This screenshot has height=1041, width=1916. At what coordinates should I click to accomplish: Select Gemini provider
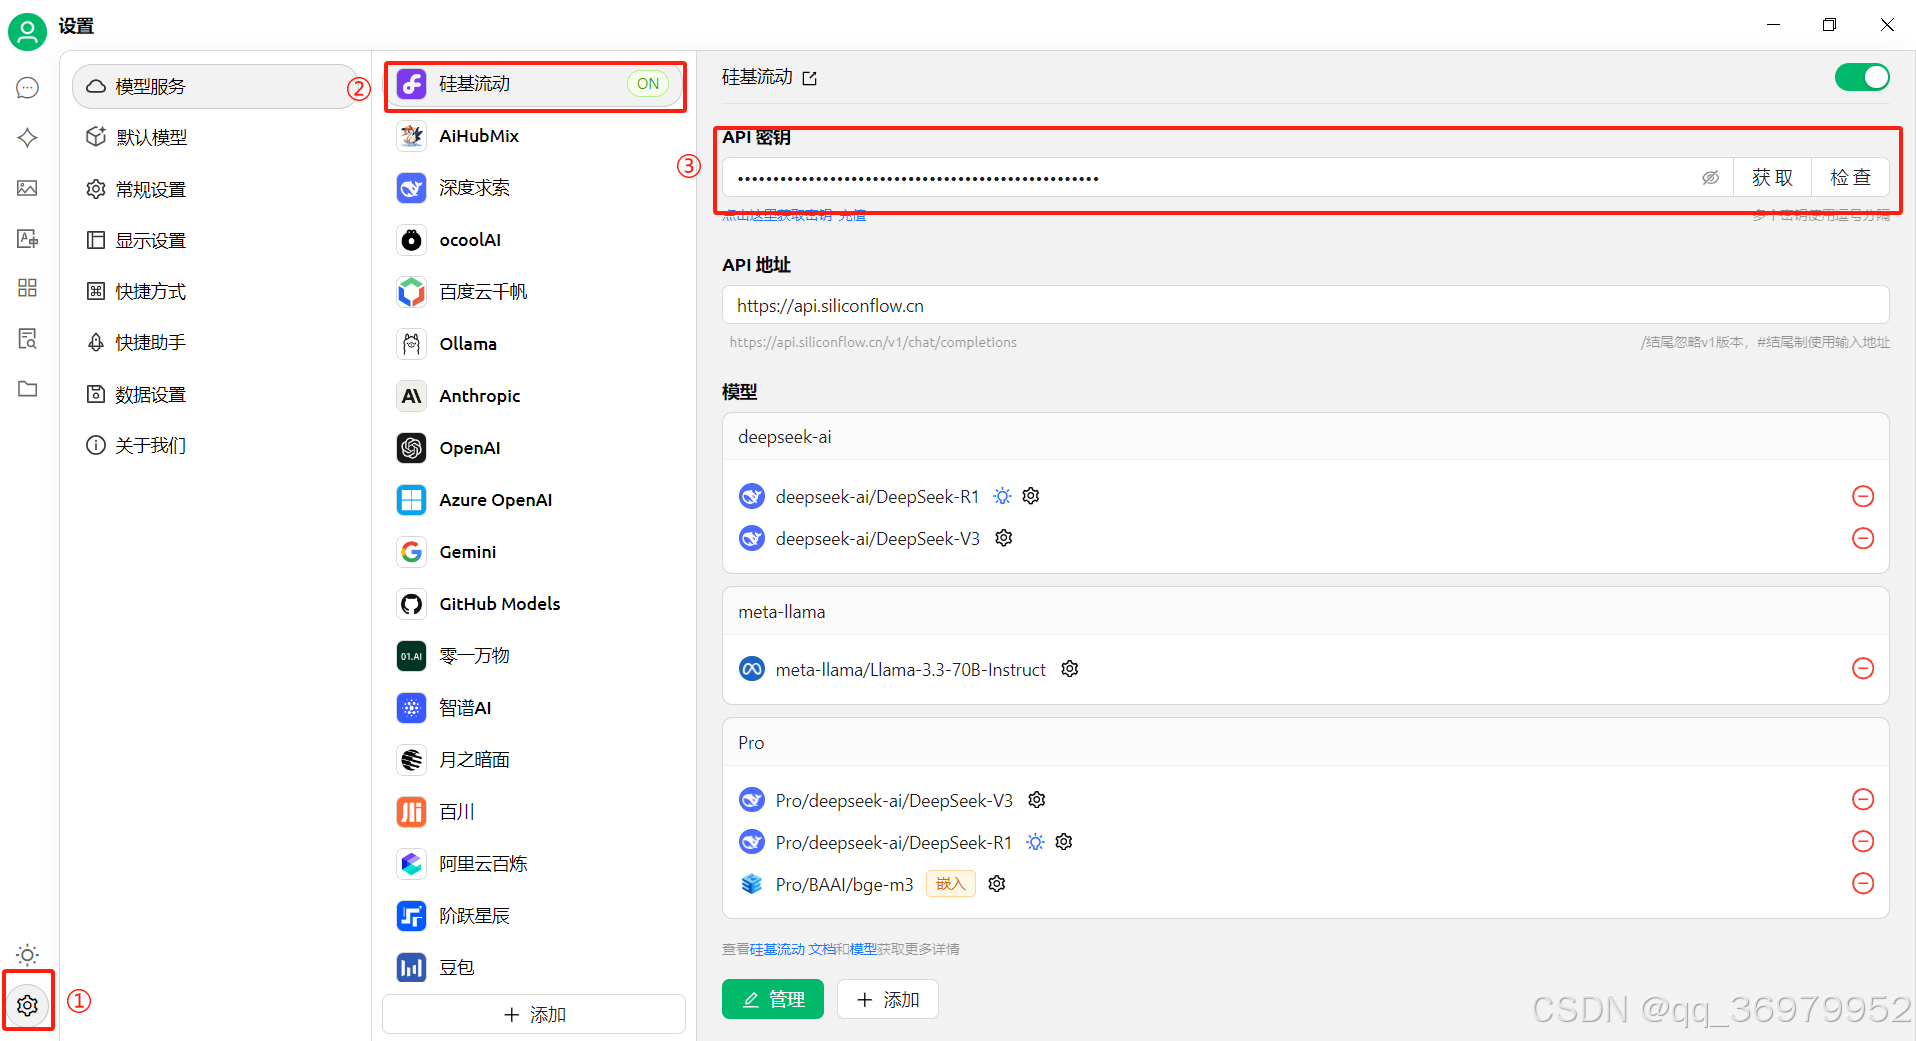(535, 552)
